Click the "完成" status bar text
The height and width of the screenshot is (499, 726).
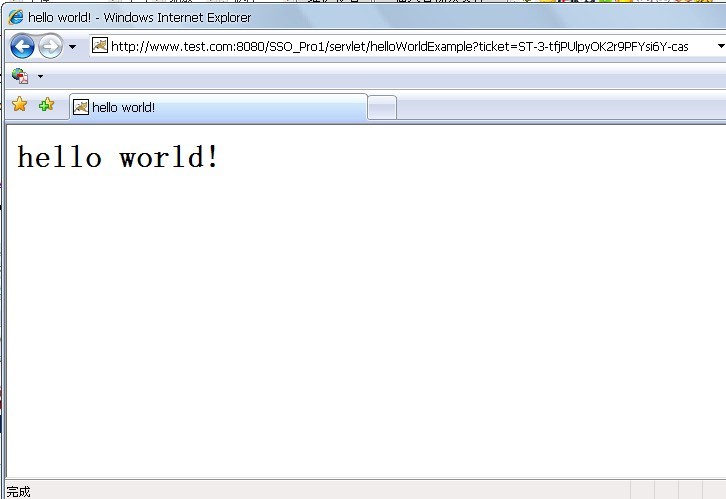(19, 492)
